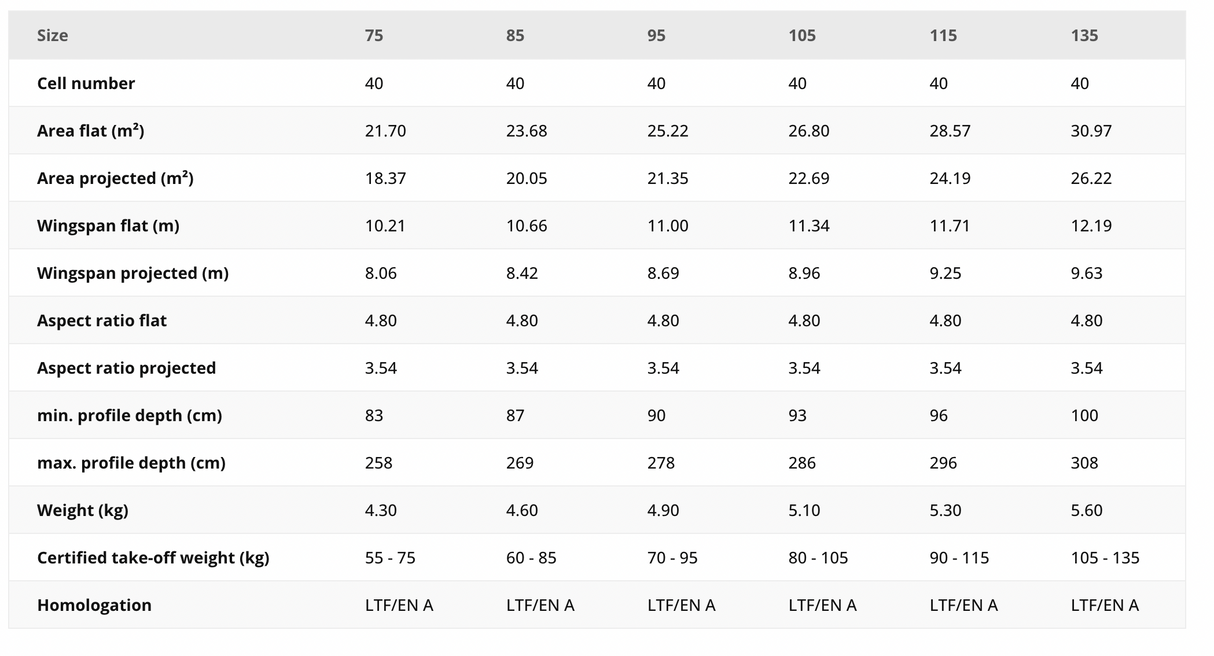This screenshot has width=1214, height=656.
Task: Click the Area projected row label
Action: [115, 179]
